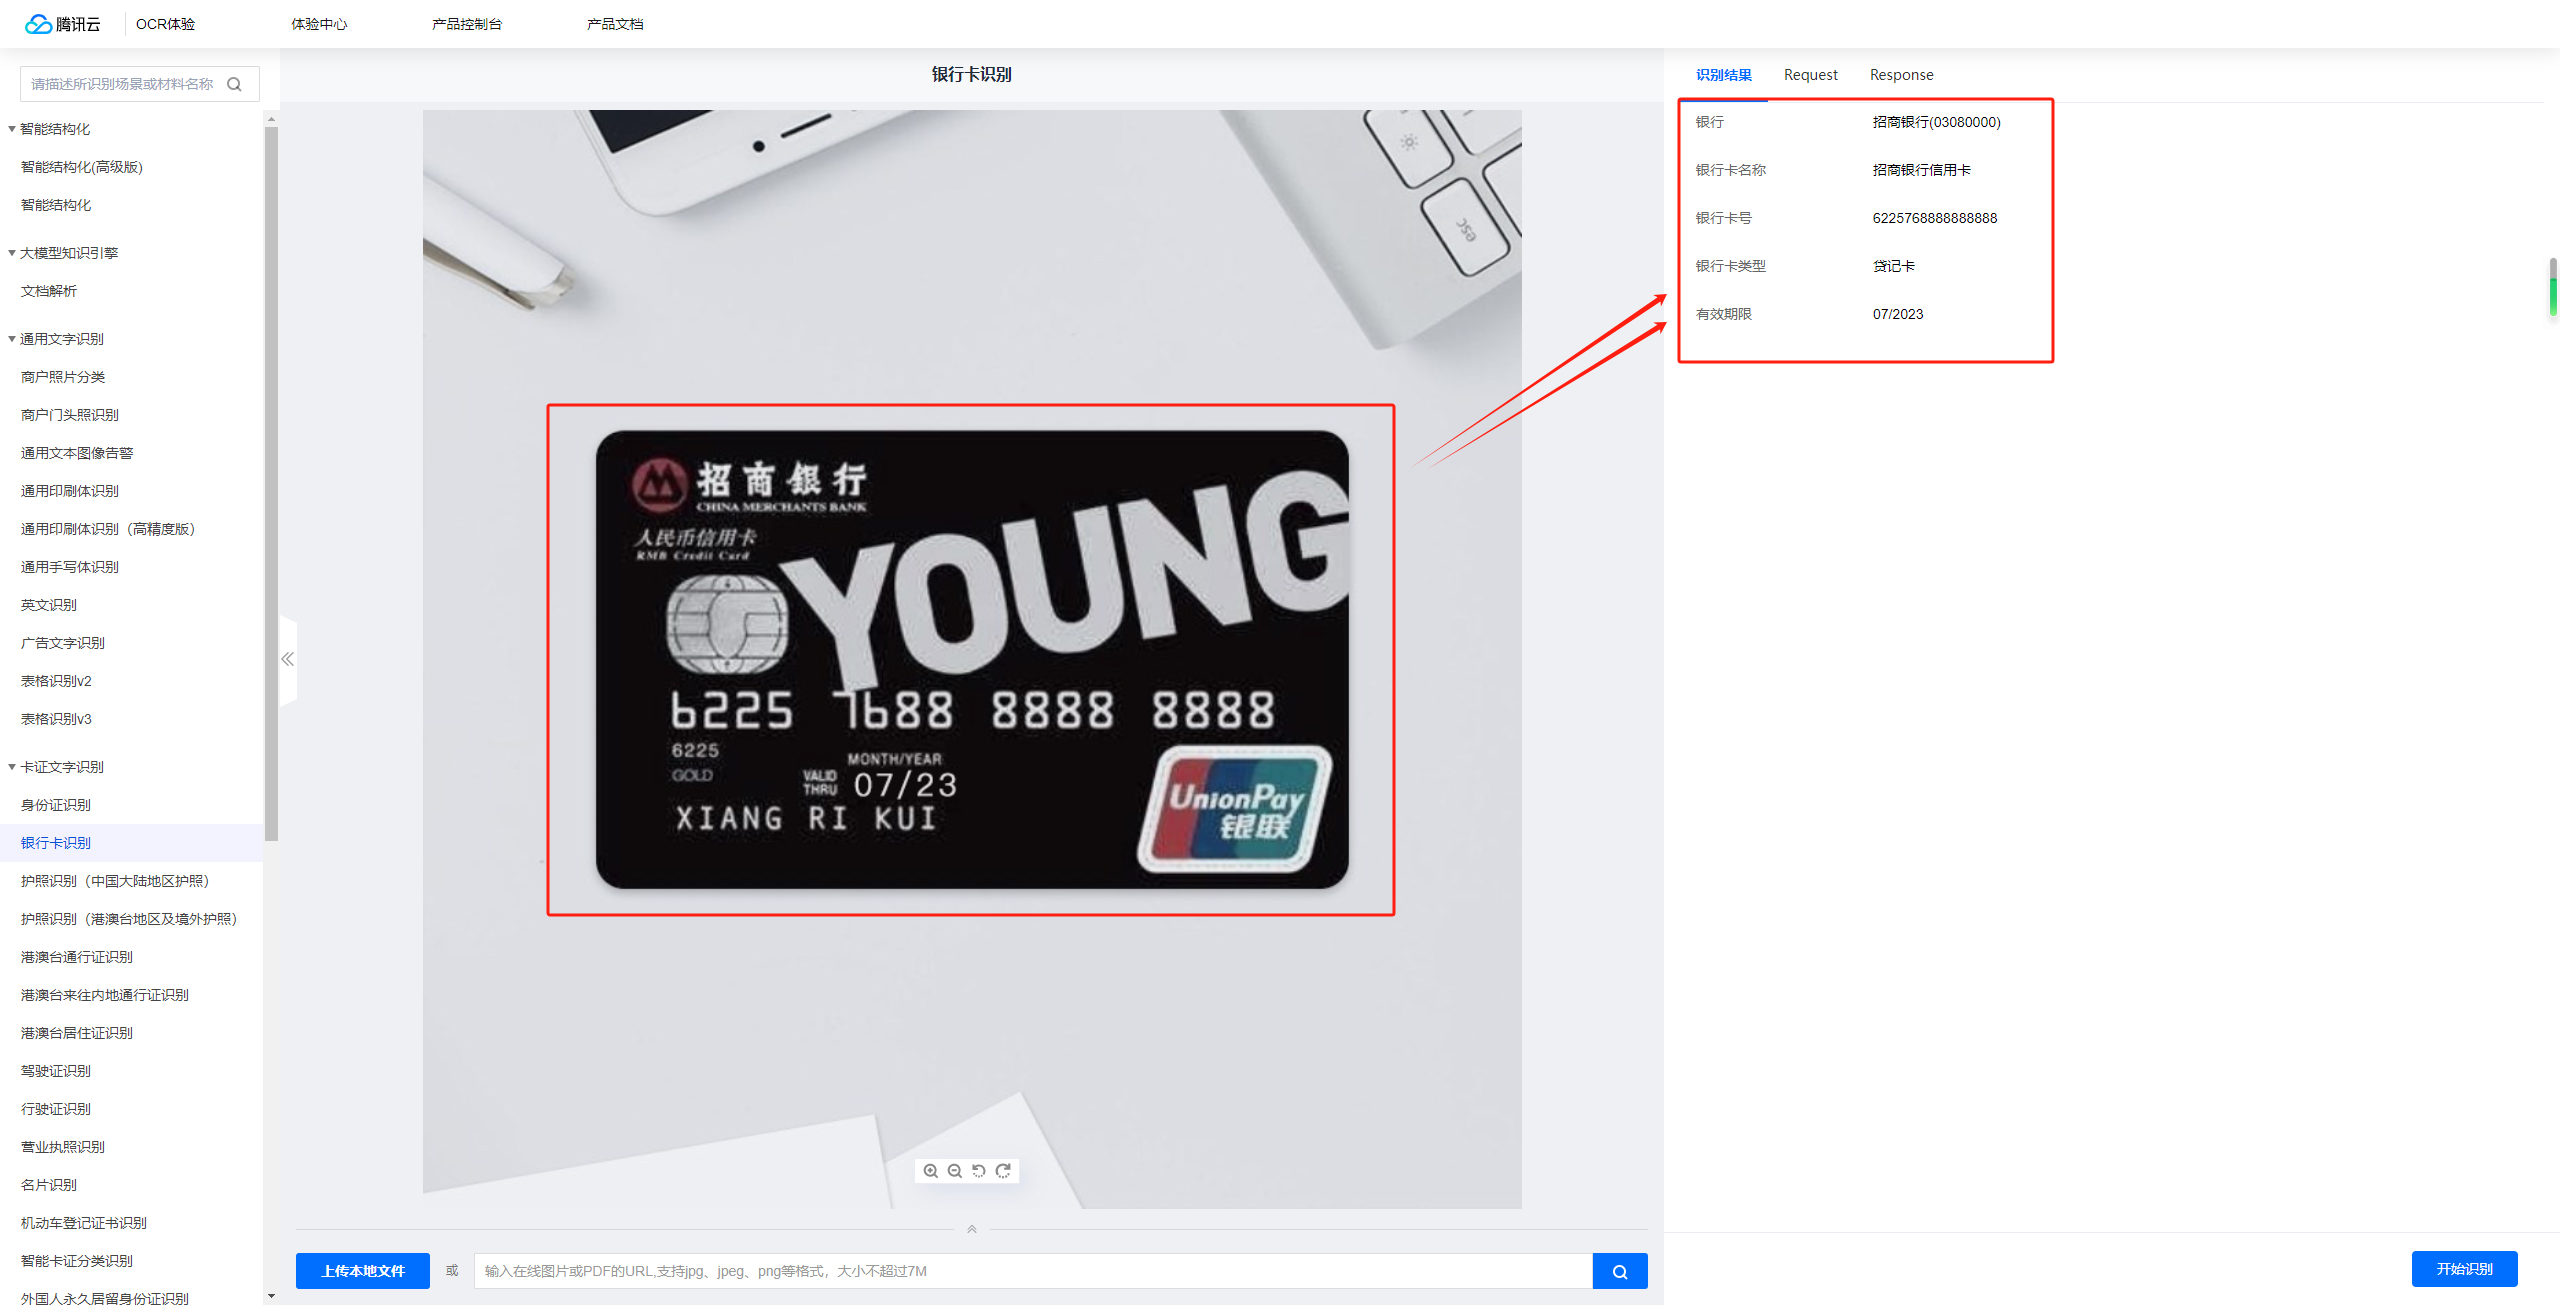Click the sidebar scroll-up arrow

tap(271, 119)
